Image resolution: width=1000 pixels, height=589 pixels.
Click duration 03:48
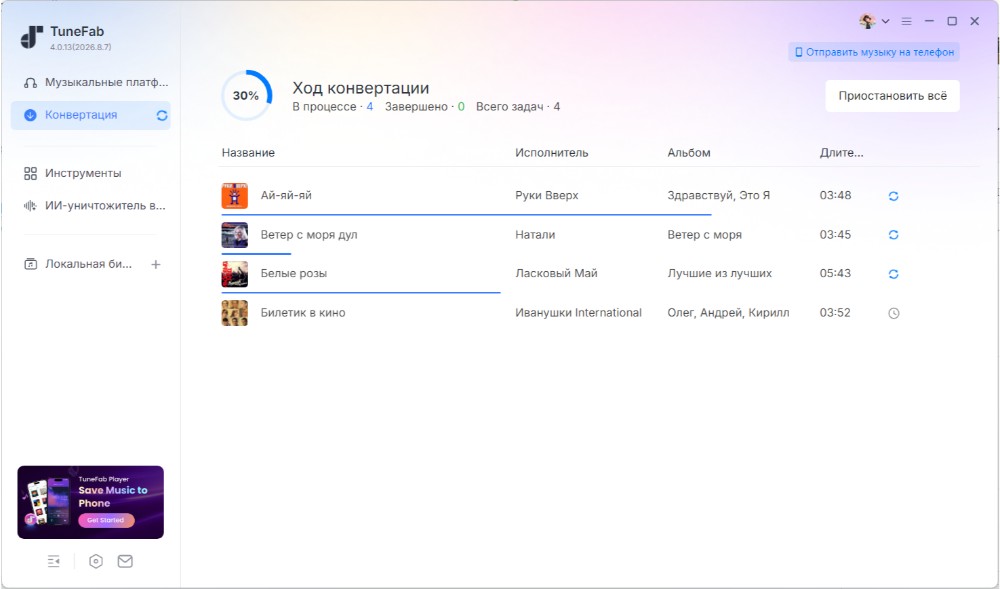click(835, 196)
